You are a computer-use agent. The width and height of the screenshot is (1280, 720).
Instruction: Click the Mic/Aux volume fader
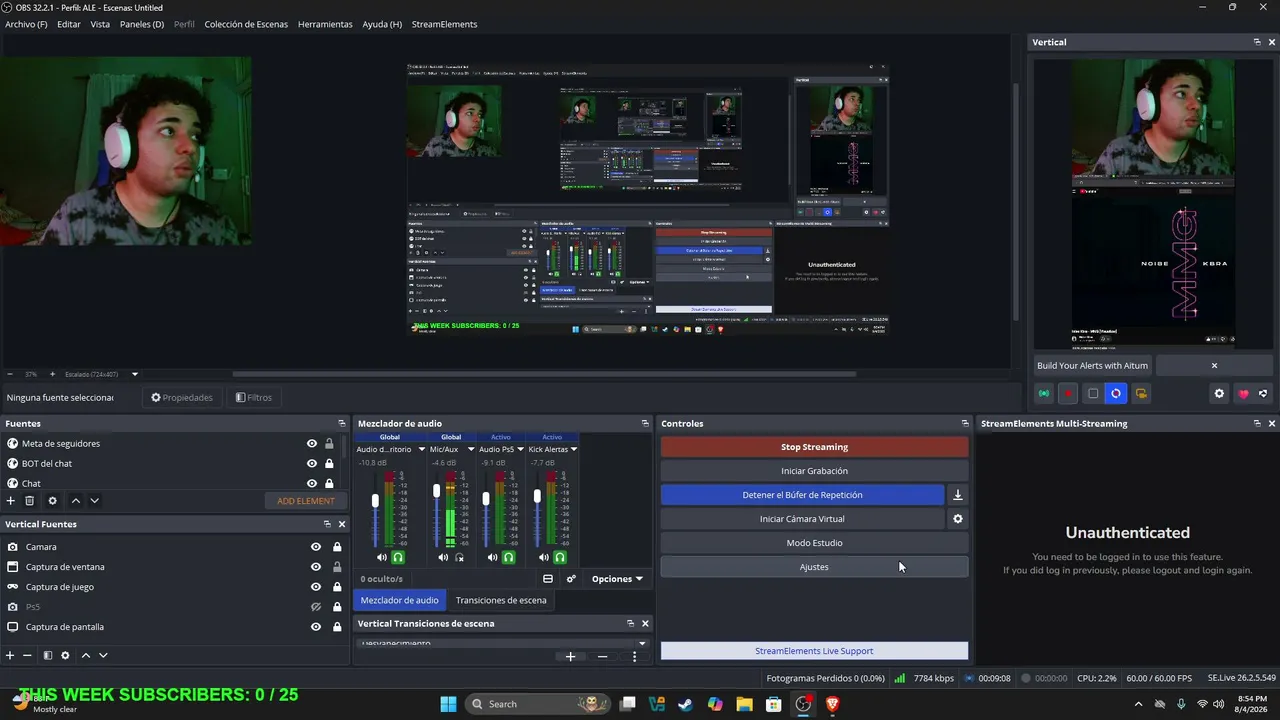(x=436, y=491)
